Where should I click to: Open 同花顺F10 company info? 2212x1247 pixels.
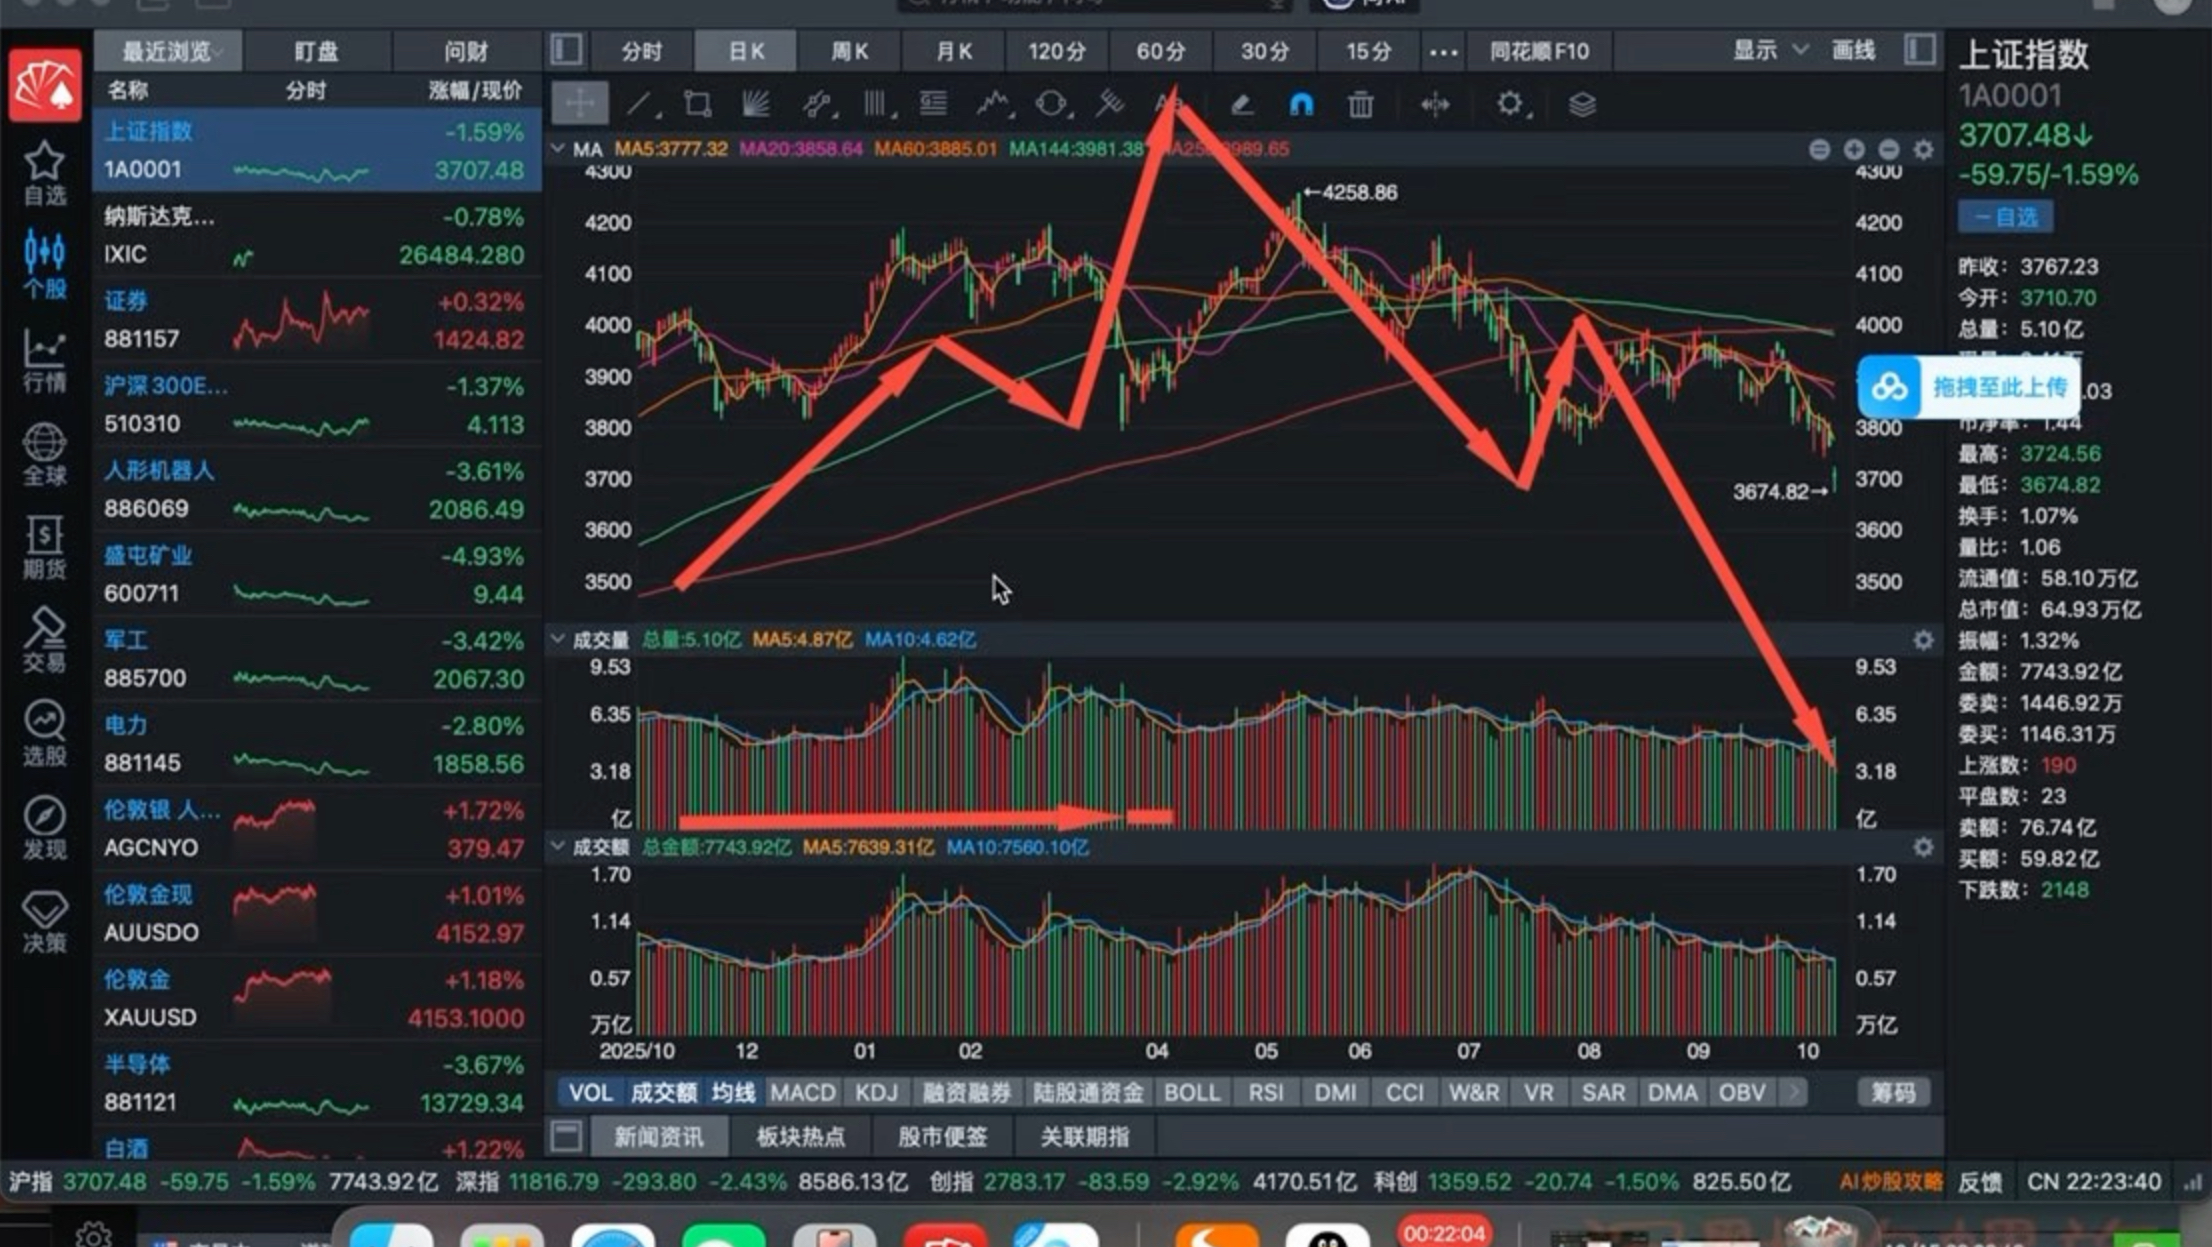tap(1539, 51)
